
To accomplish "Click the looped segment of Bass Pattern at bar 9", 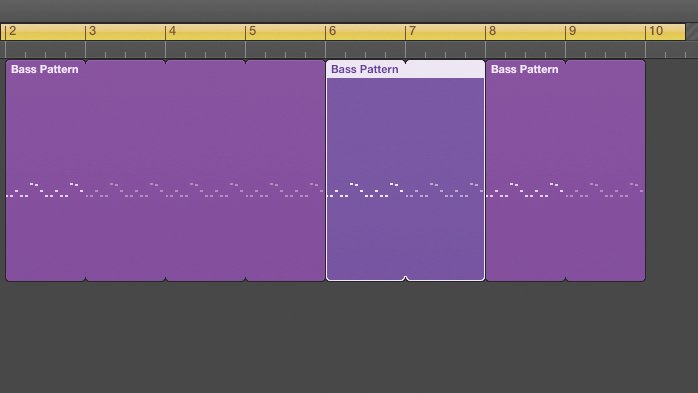I will point(605,171).
